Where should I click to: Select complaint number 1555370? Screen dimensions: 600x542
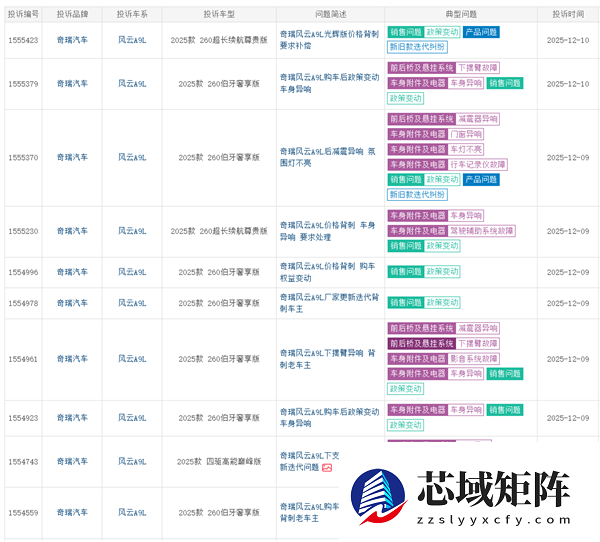point(23,158)
